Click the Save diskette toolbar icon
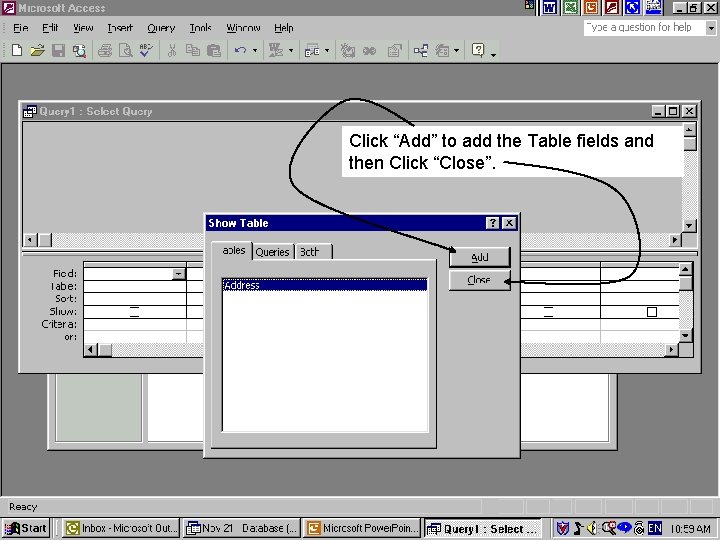The width and height of the screenshot is (720, 540). click(x=58, y=50)
